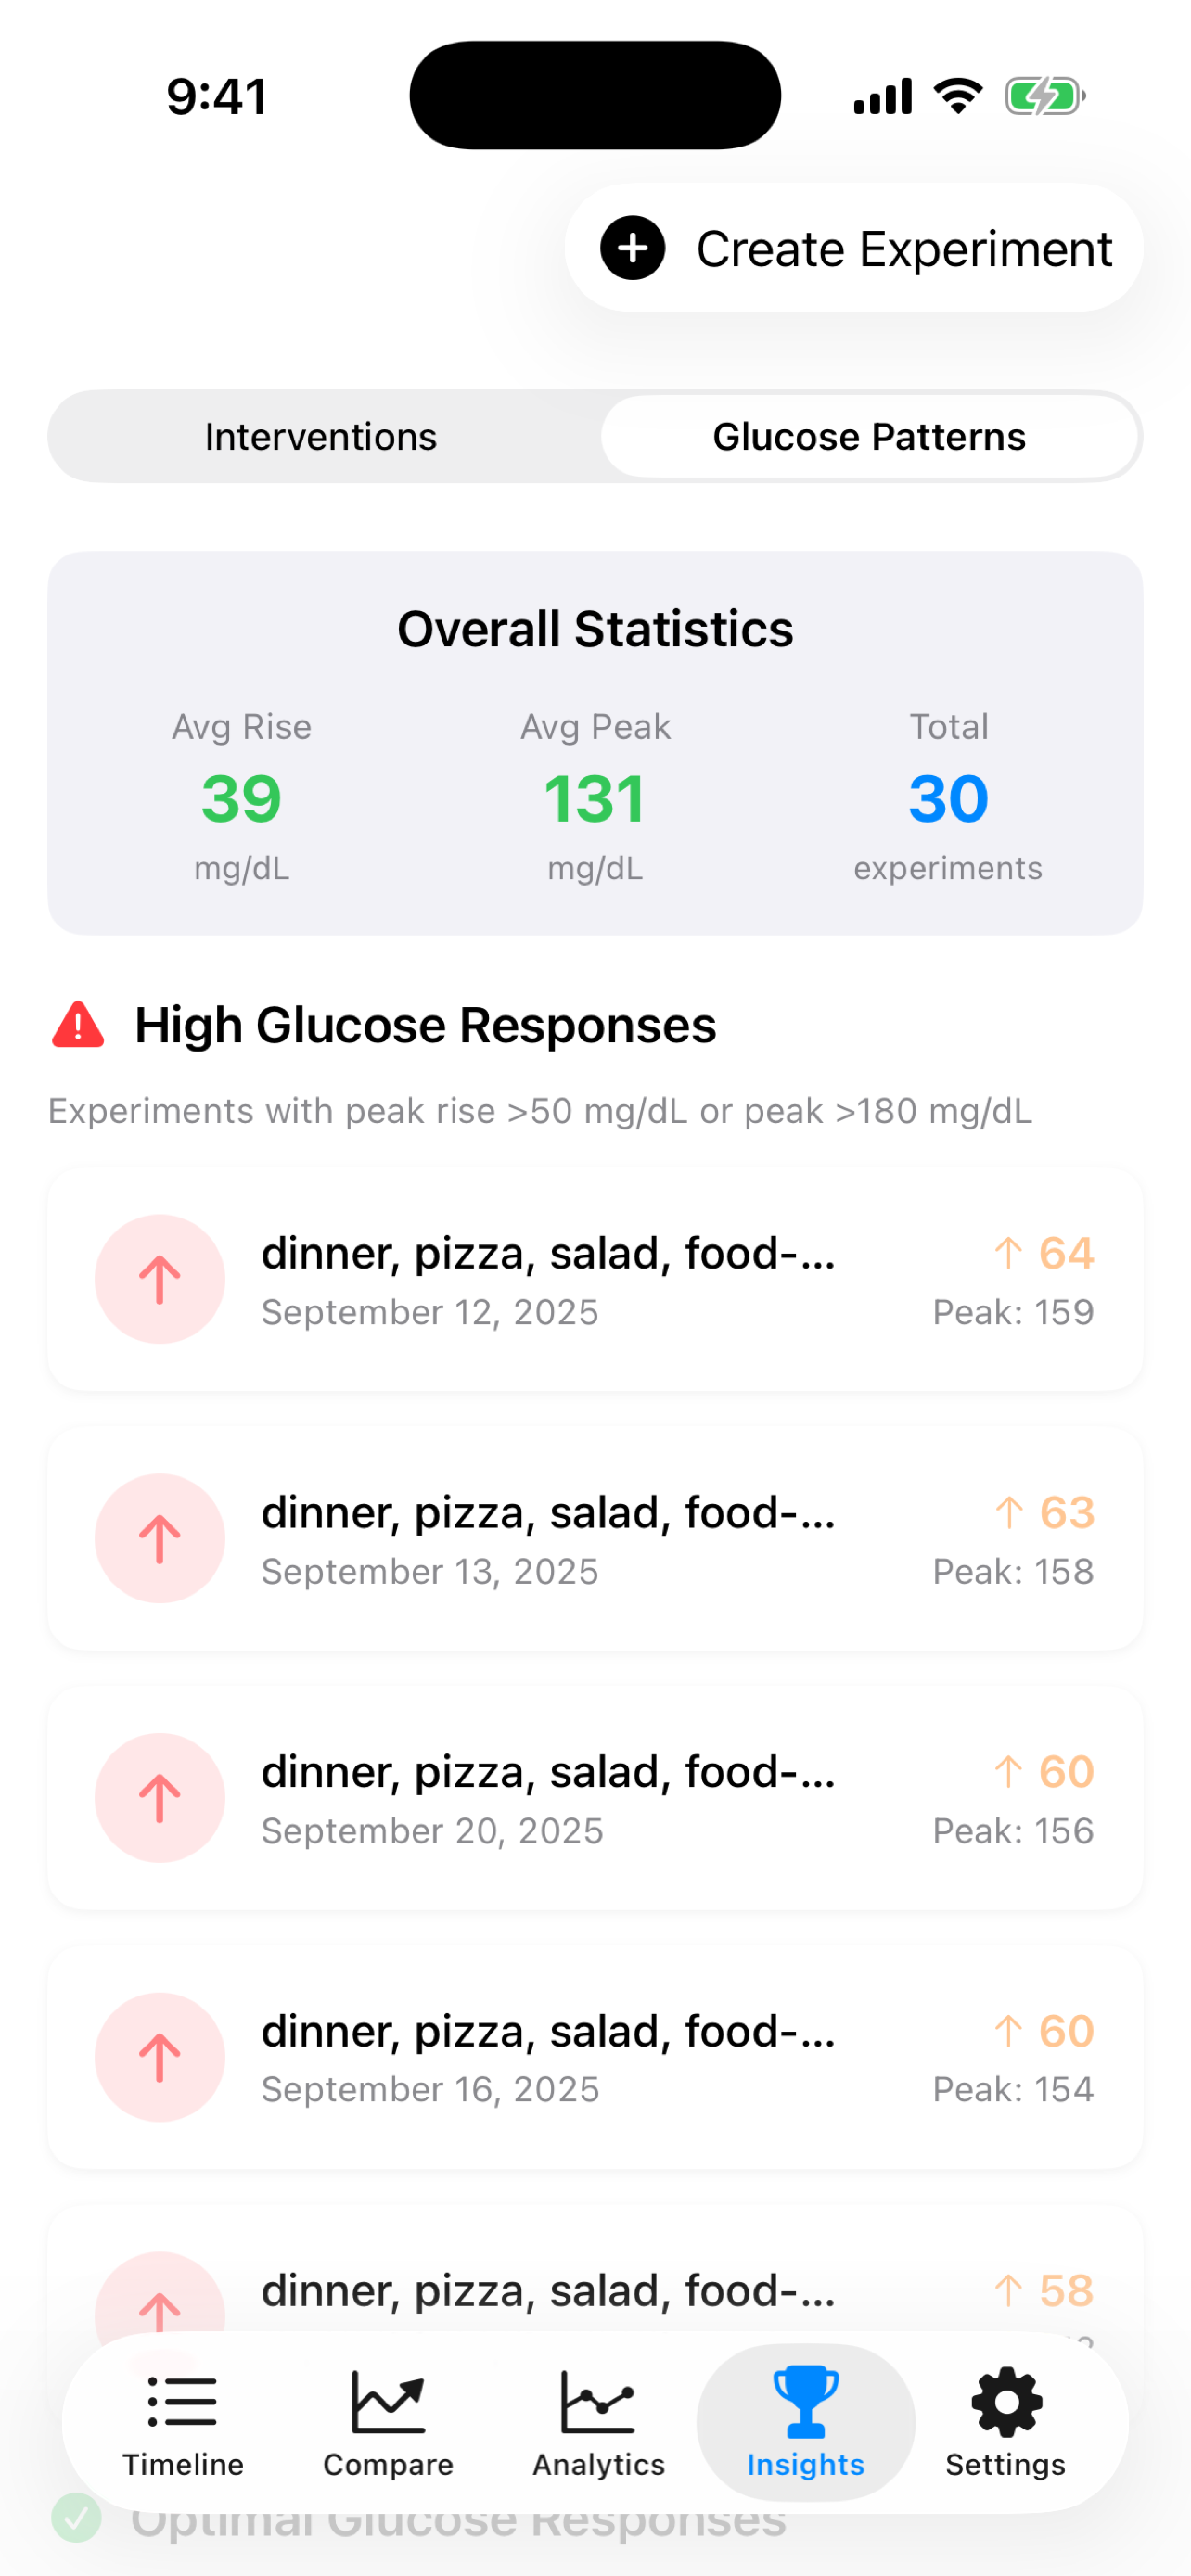The image size is (1191, 2576).
Task: Tap the red arrow circle for September 12
Action: pyautogui.click(x=160, y=1279)
